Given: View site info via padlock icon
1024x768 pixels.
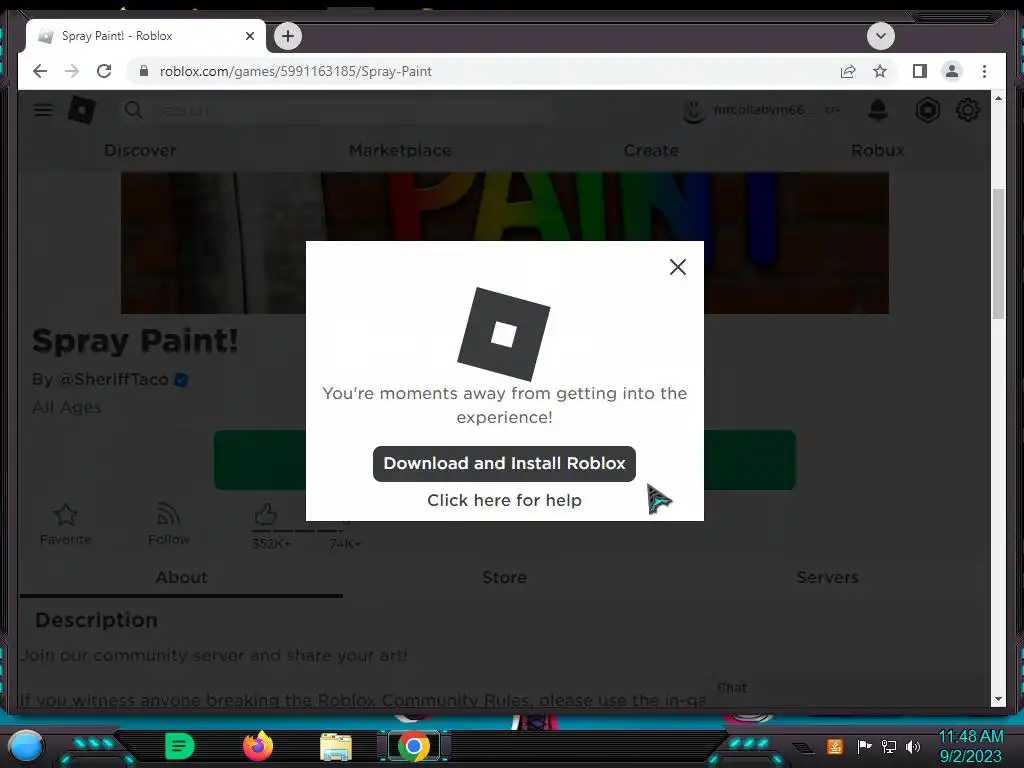Looking at the screenshot, I should (x=144, y=71).
